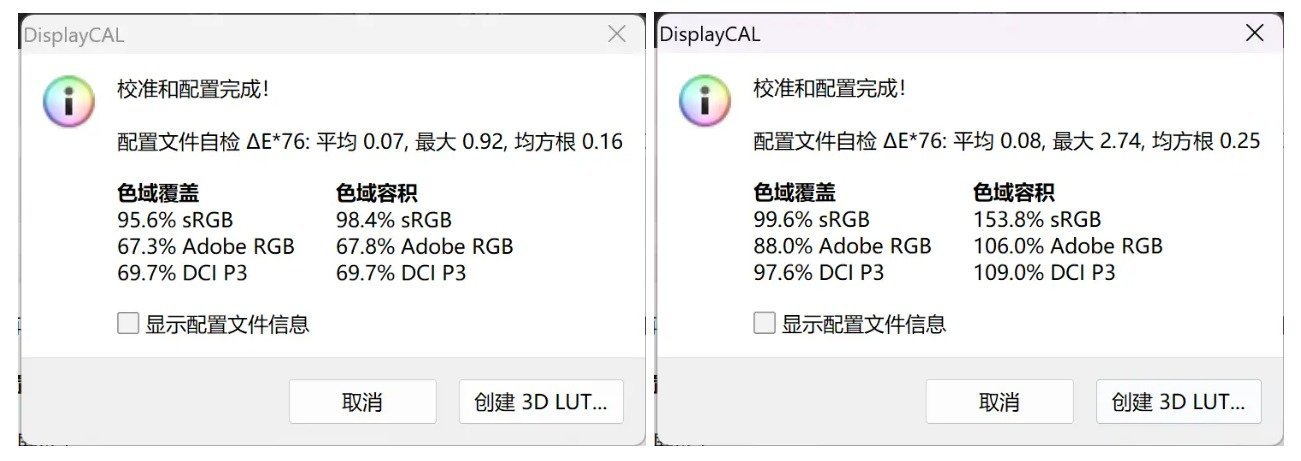Tick 显示配置文件信息 checkbox in the 99.6% sRGB dialog
The height and width of the screenshot is (461, 1301).
pos(764,324)
